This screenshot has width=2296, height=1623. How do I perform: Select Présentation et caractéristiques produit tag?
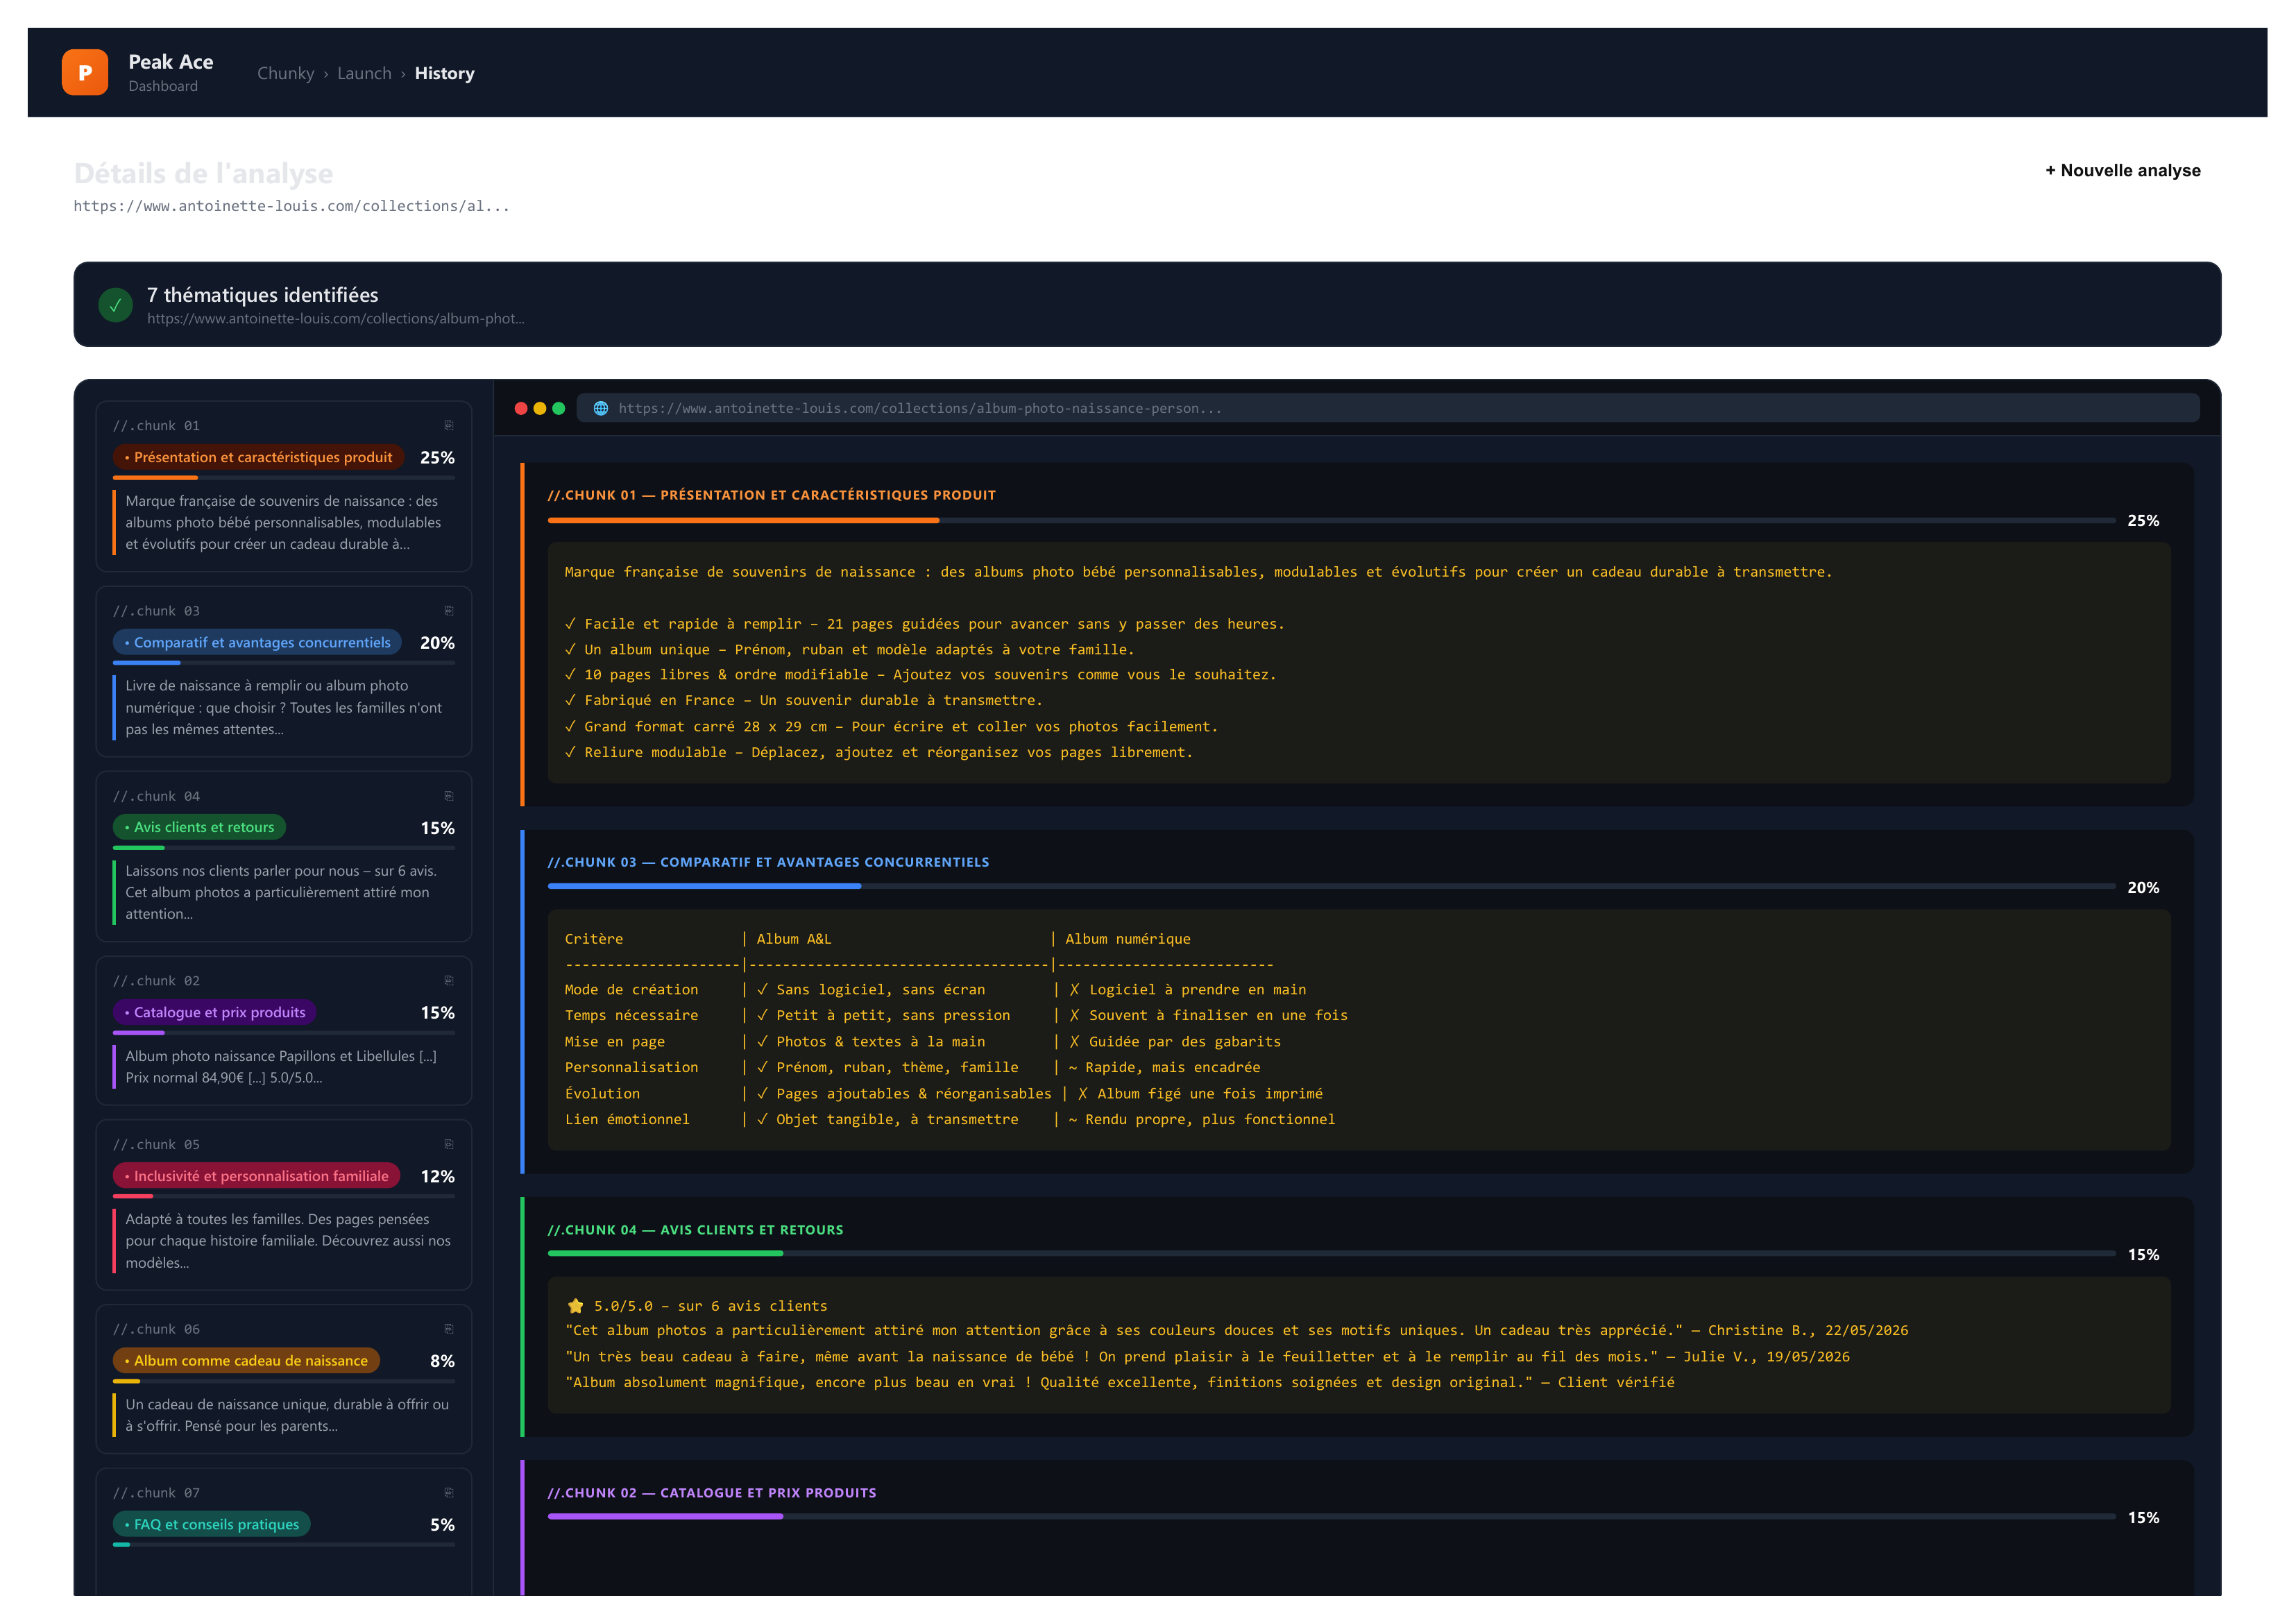click(x=258, y=457)
